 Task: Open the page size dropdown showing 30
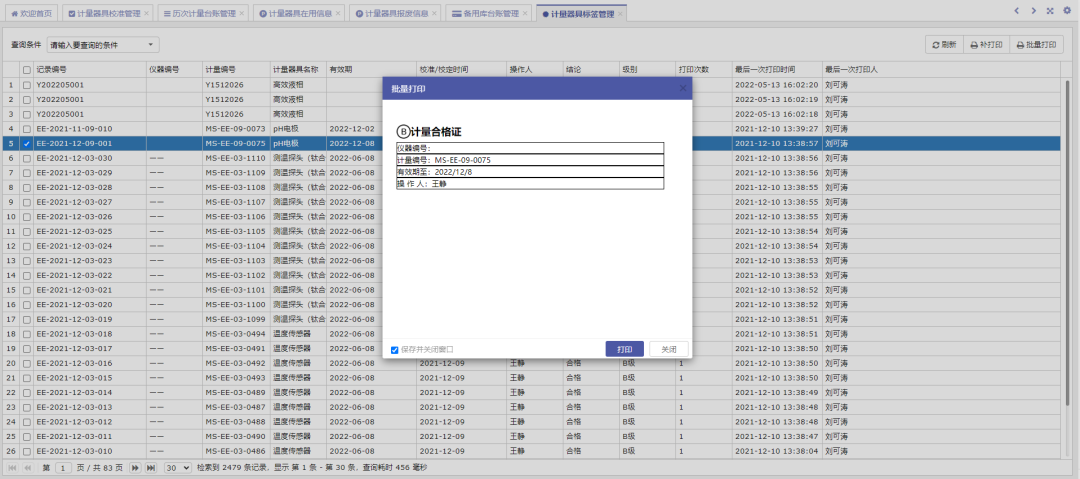[178, 468]
